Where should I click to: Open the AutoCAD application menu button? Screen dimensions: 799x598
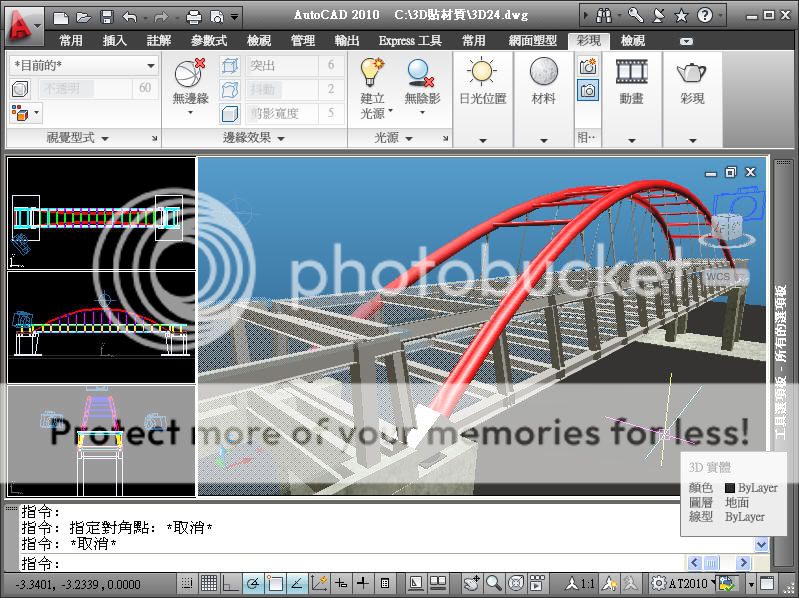[22, 26]
